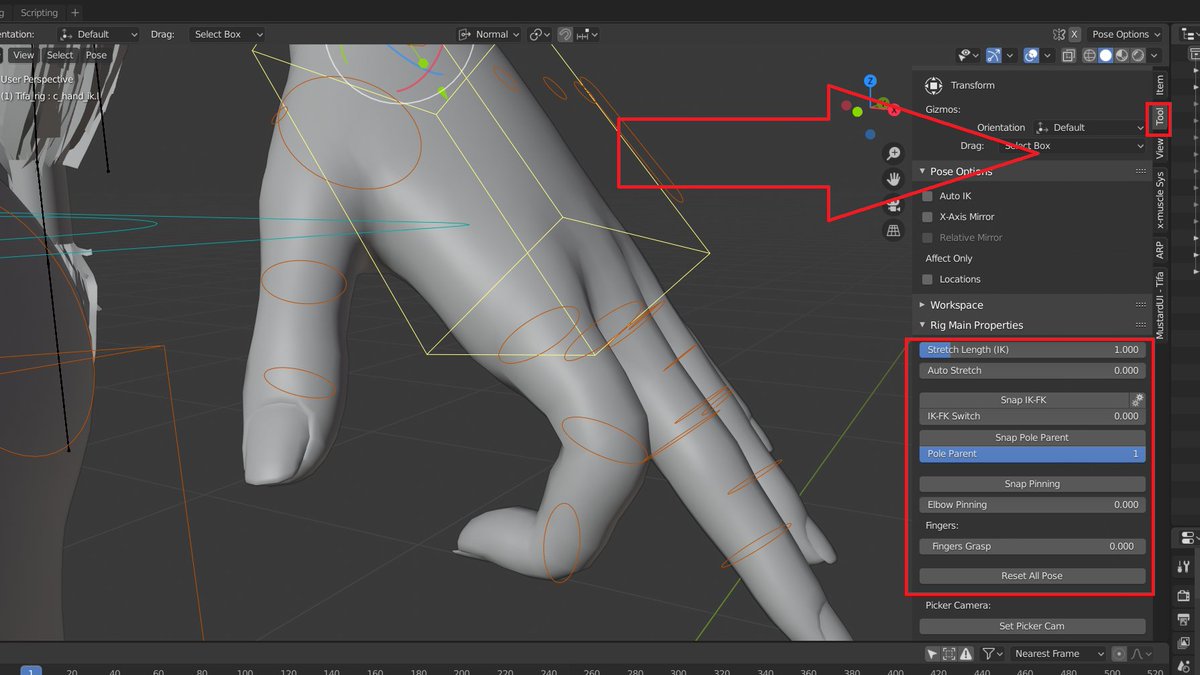Screen dimensions: 1200x675
Task: Open the Orientation Default dropdown in header
Action: click(x=99, y=34)
